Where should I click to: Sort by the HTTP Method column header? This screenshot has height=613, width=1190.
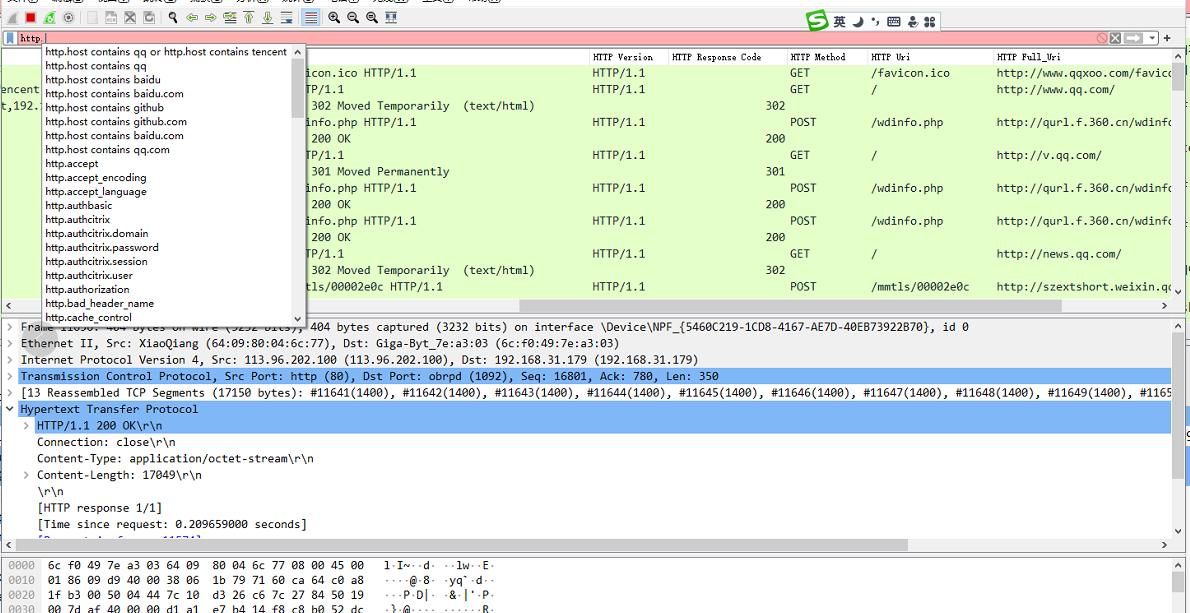[826, 57]
